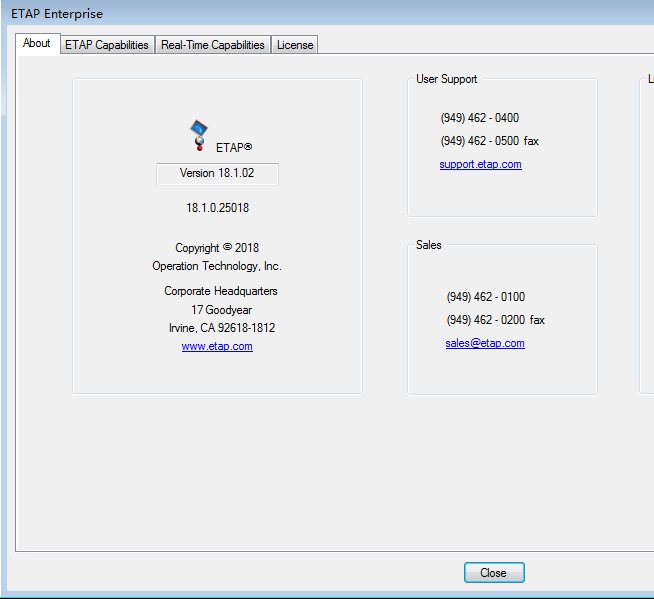Click the Sales group label
Viewport: 654px width, 599px height.
point(428,245)
